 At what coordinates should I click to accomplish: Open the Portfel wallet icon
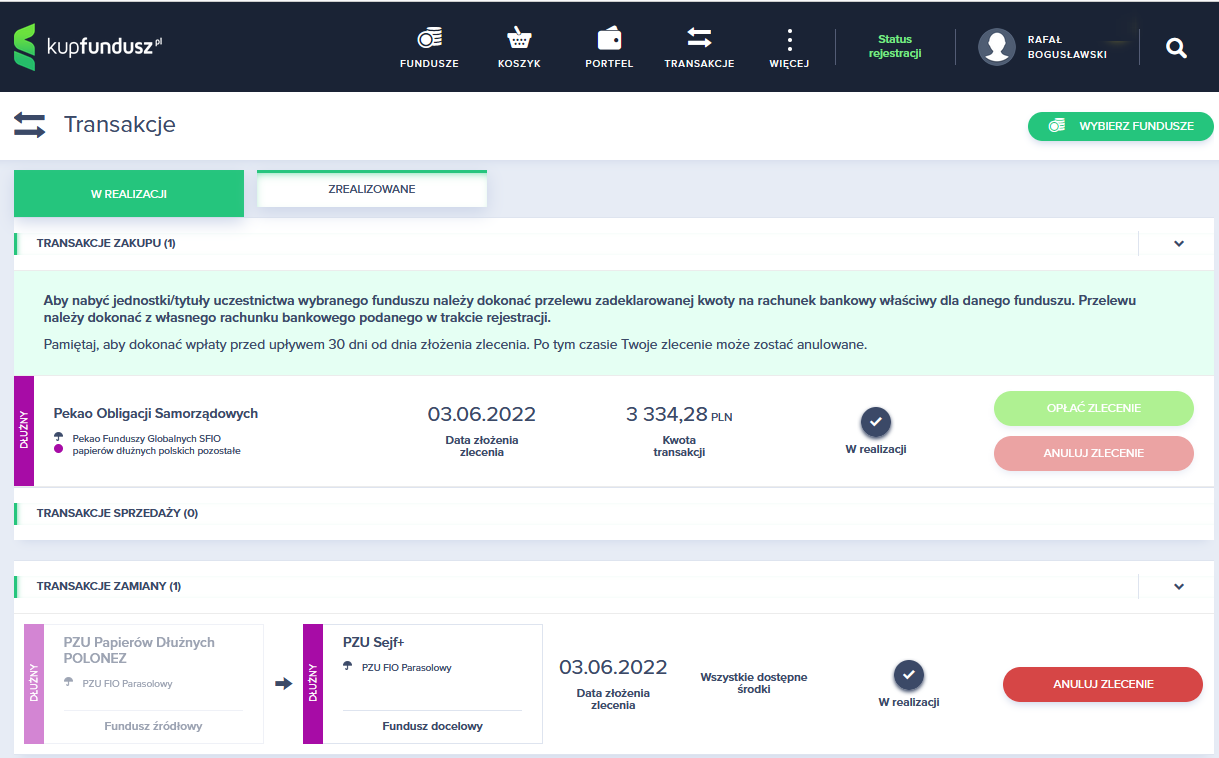(x=609, y=38)
